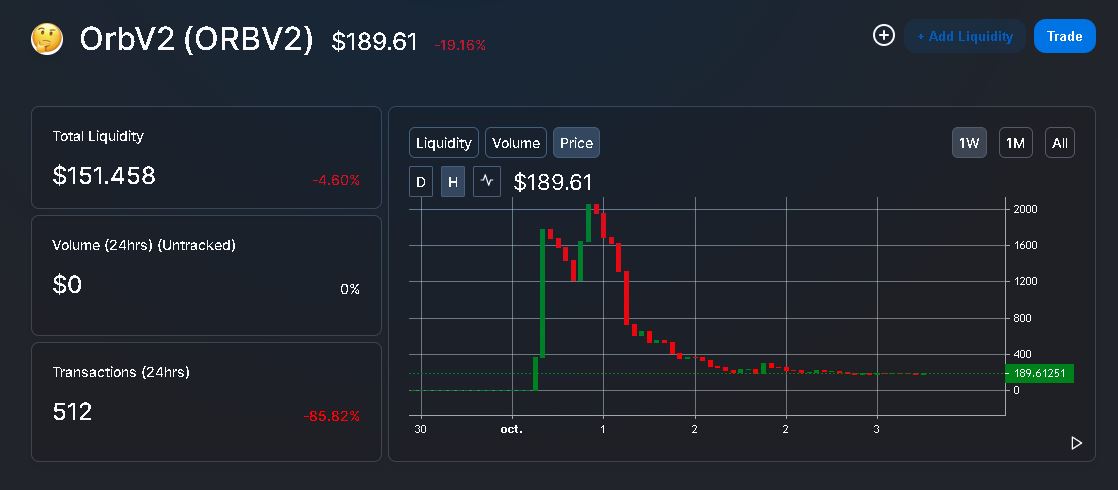The height and width of the screenshot is (490, 1118).
Task: Click Total Liquidity value $151.458
Action: pos(104,175)
